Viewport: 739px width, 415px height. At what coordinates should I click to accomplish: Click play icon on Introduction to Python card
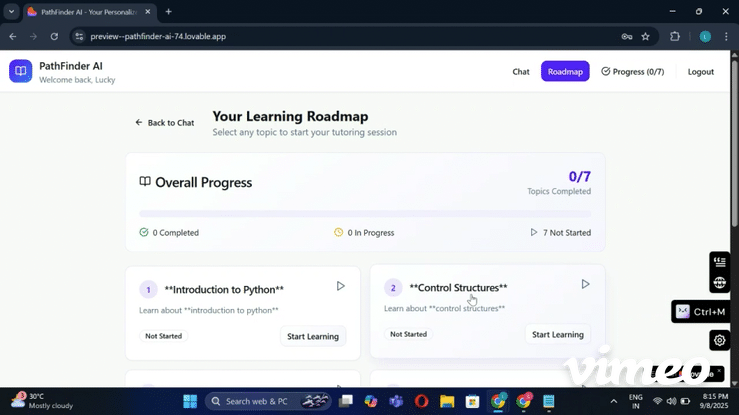340,286
